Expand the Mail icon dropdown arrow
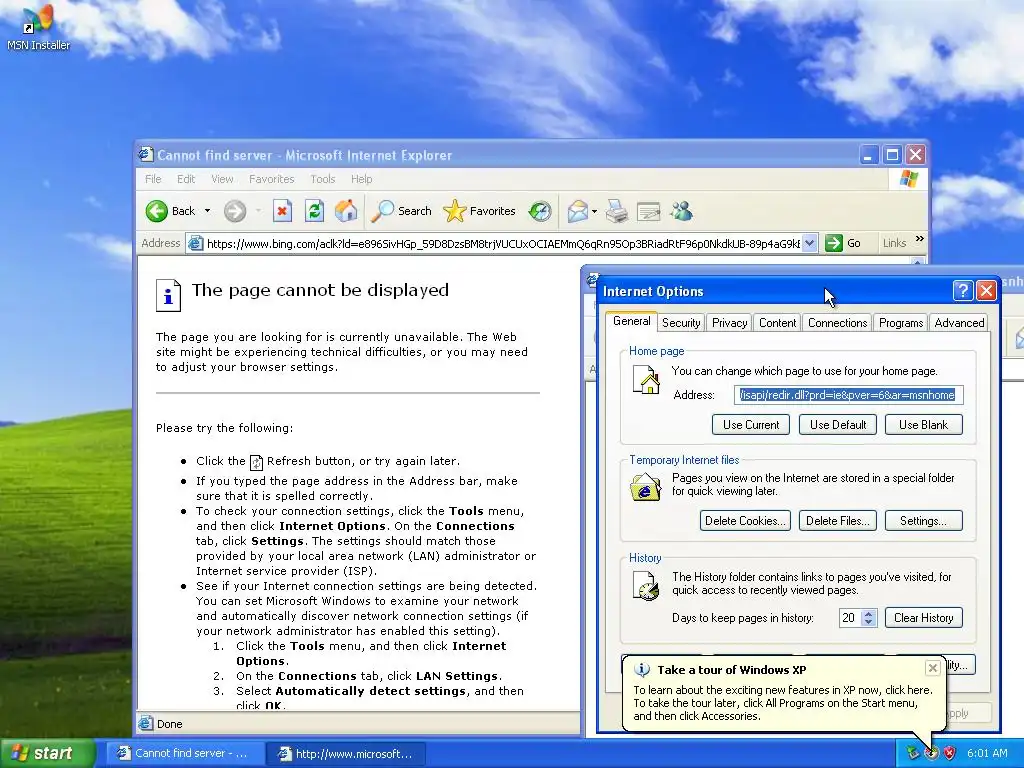 594,211
